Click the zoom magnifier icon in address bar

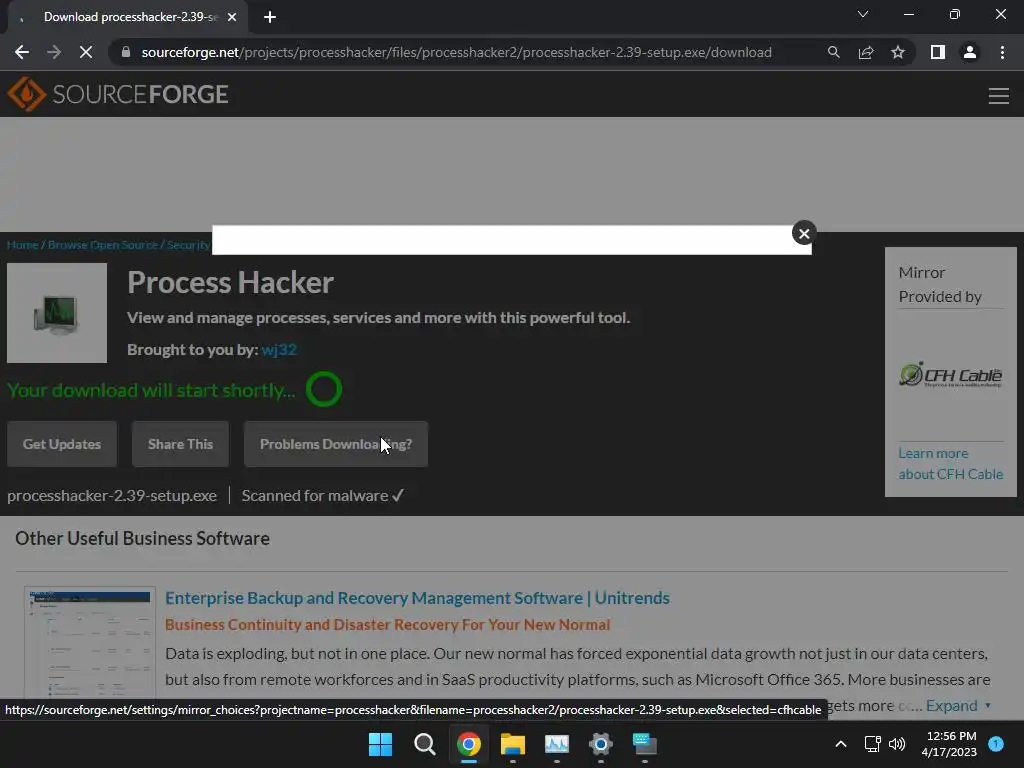click(x=833, y=52)
